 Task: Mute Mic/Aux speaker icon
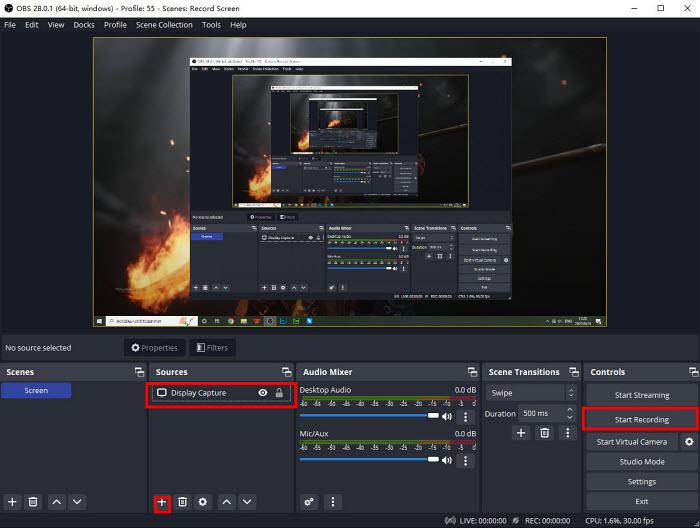pos(446,460)
